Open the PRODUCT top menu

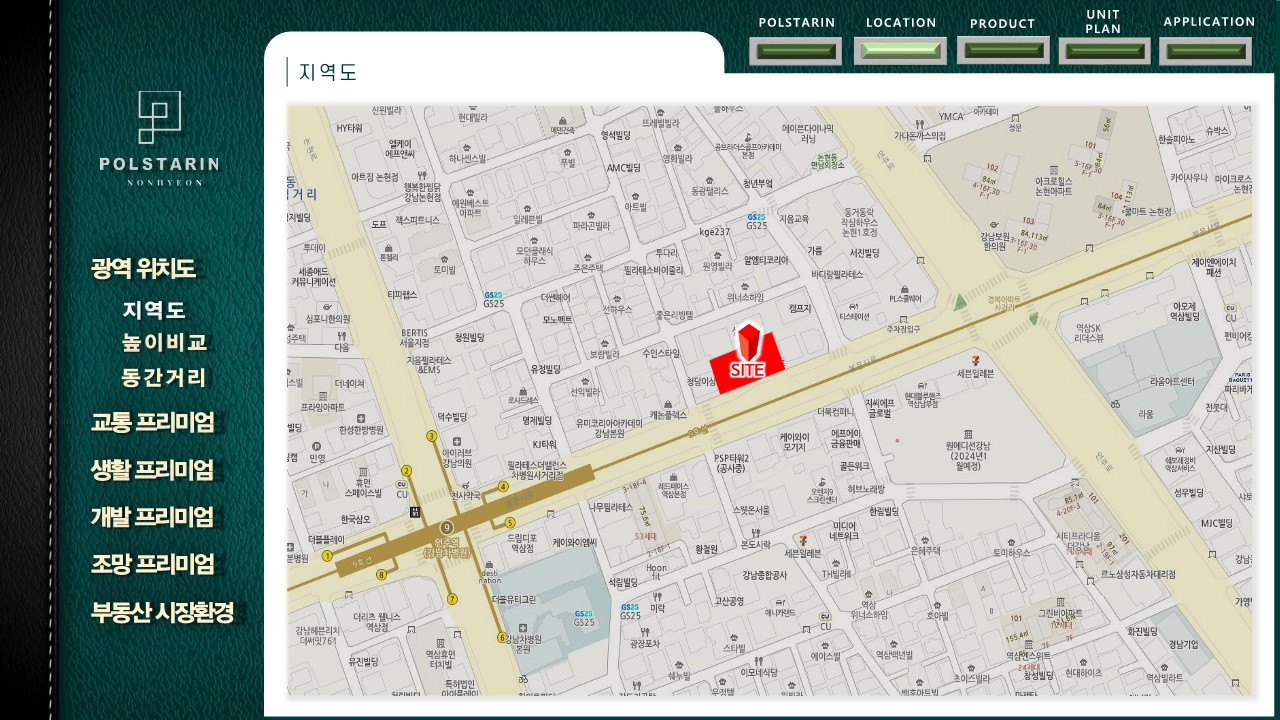coord(1003,50)
